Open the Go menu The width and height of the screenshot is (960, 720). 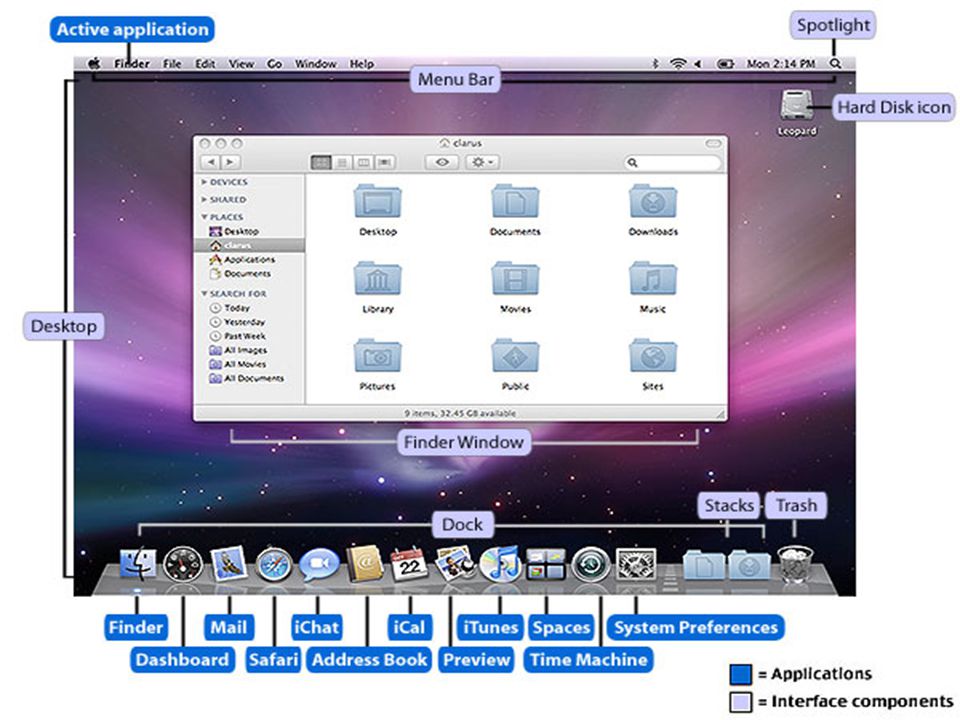coord(274,64)
